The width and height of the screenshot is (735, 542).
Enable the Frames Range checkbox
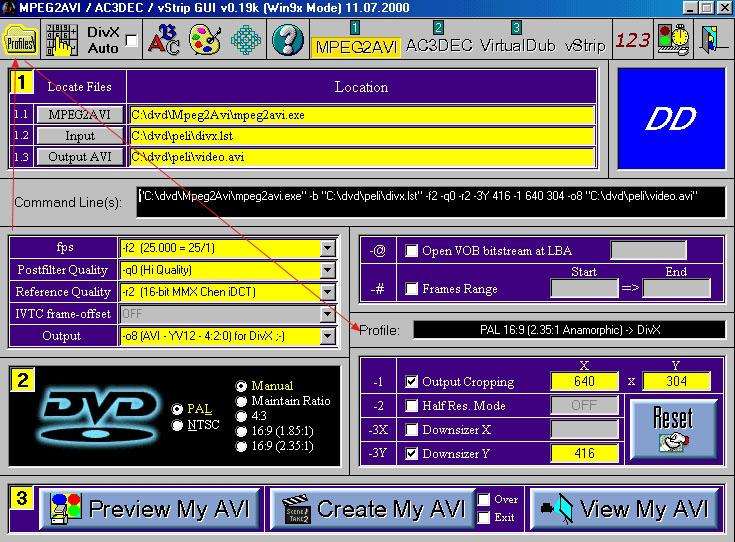(x=411, y=288)
